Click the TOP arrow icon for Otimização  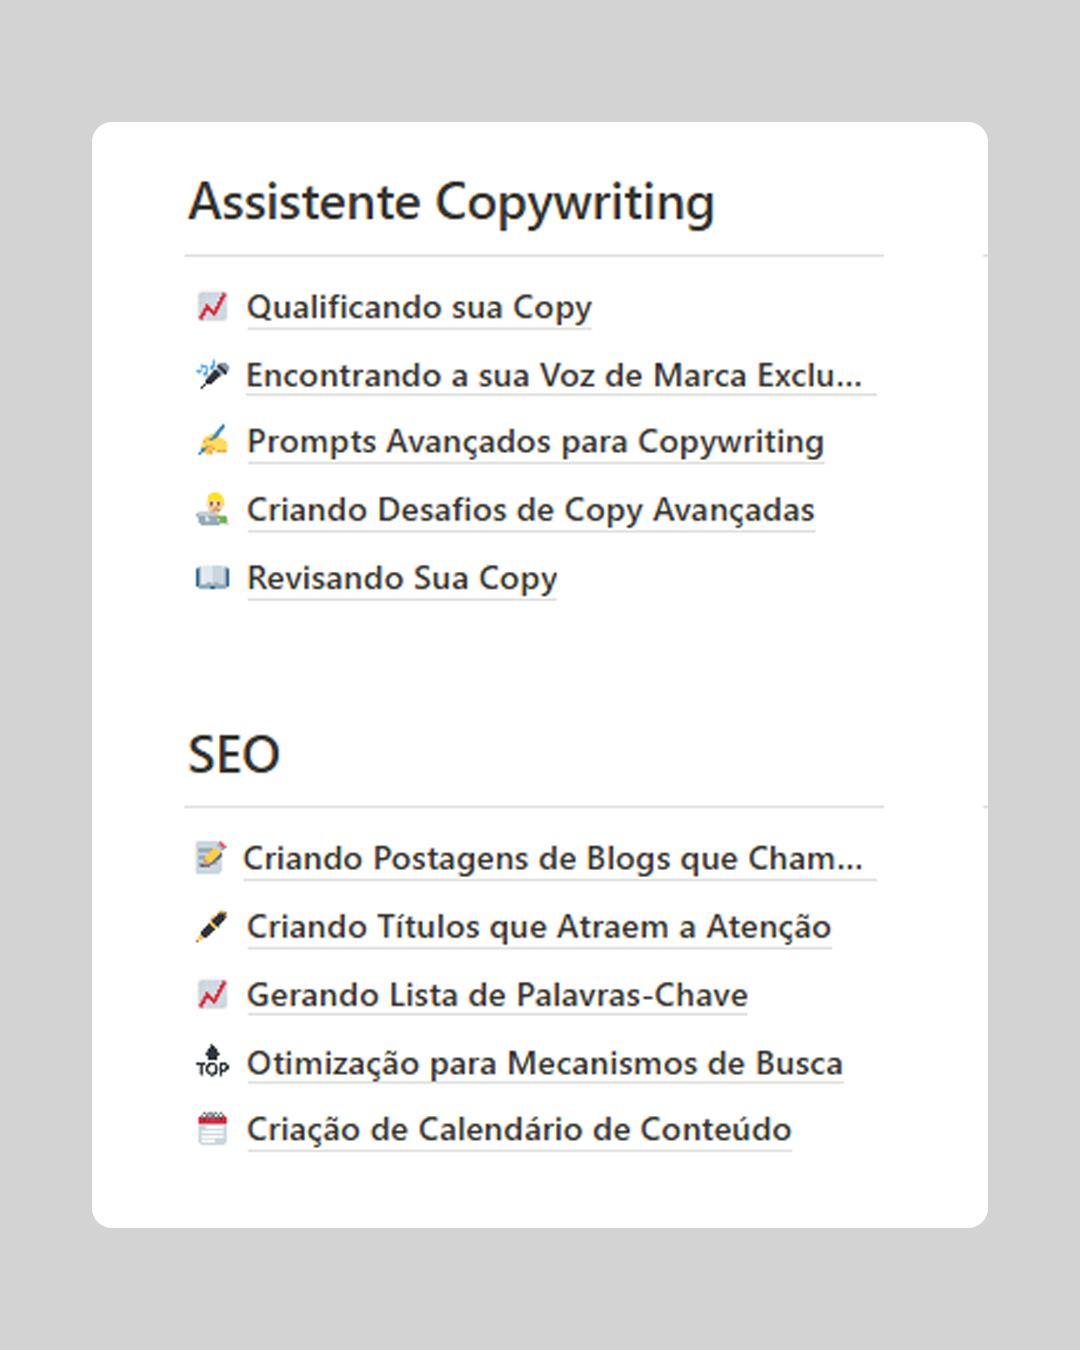(x=212, y=1062)
